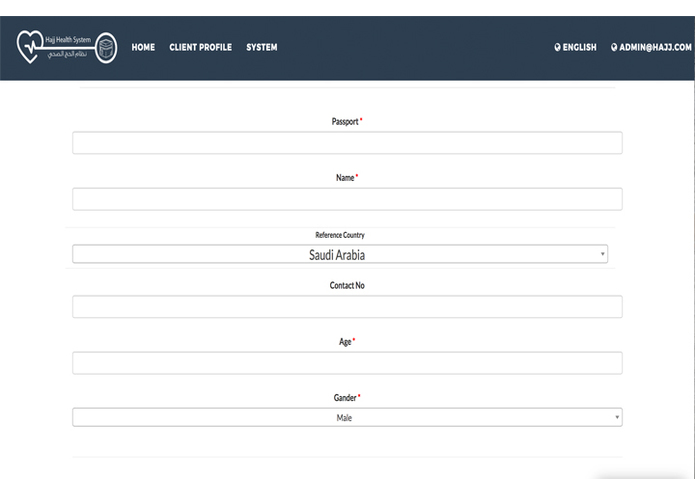Open the SYSTEM menu
The width and height of the screenshot is (695, 494).
[262, 47]
